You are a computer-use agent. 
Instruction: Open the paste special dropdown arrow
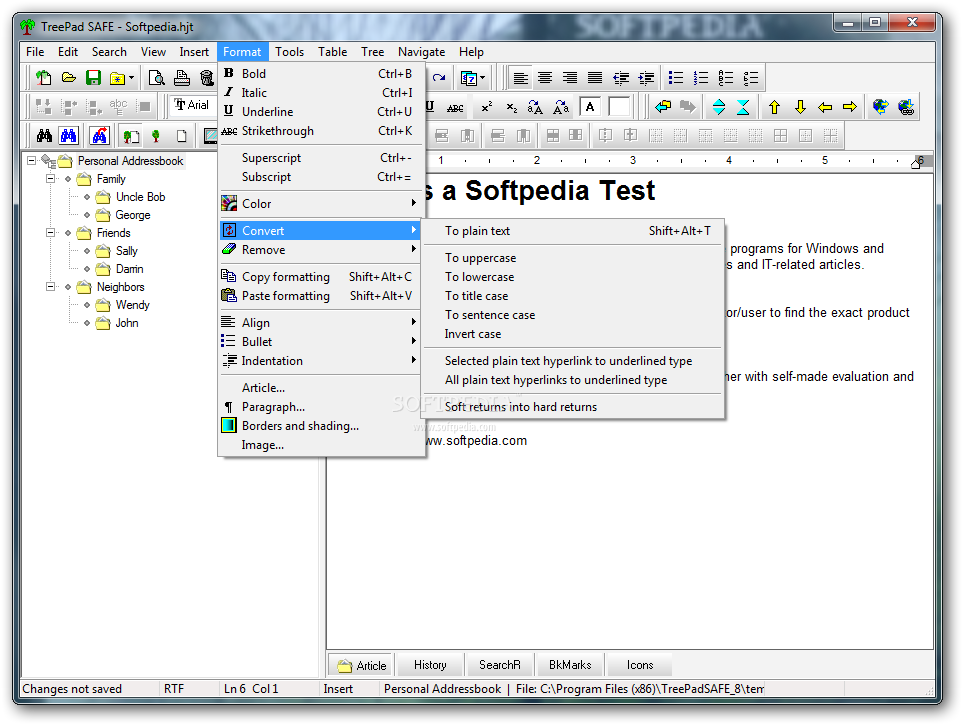click(483, 78)
